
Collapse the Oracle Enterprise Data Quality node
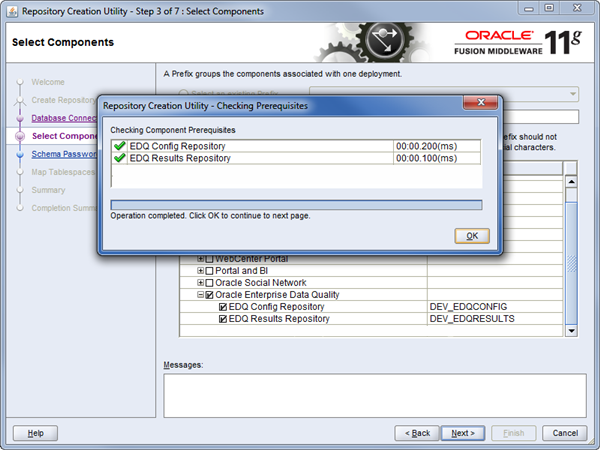point(201,294)
